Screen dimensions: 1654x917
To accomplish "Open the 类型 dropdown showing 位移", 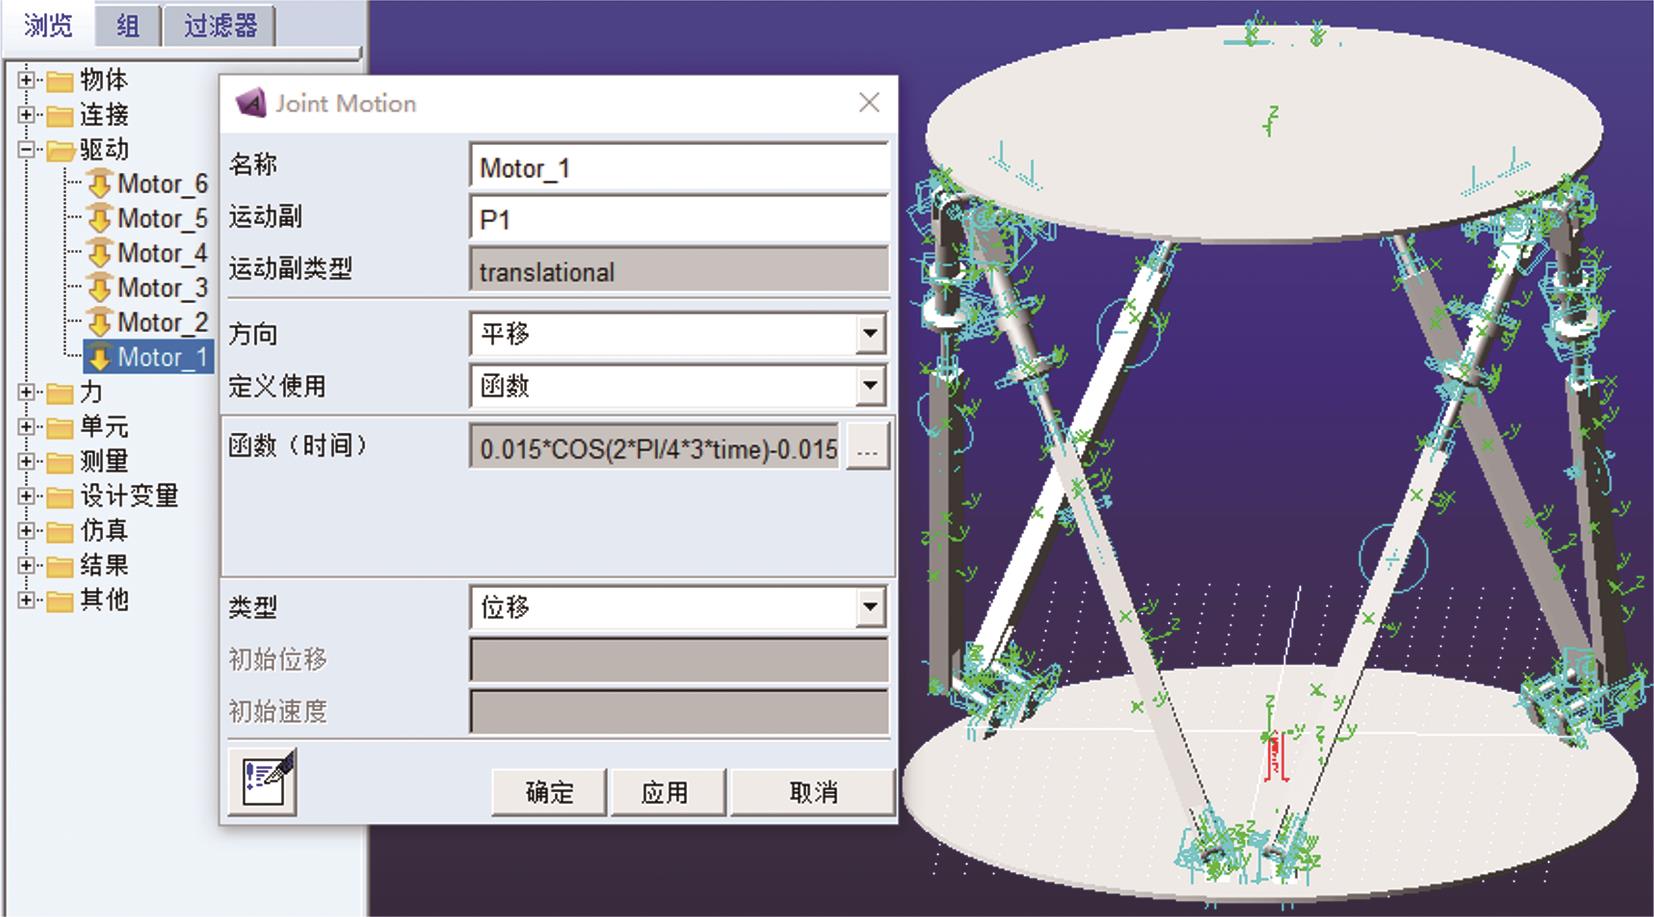I will [870, 607].
